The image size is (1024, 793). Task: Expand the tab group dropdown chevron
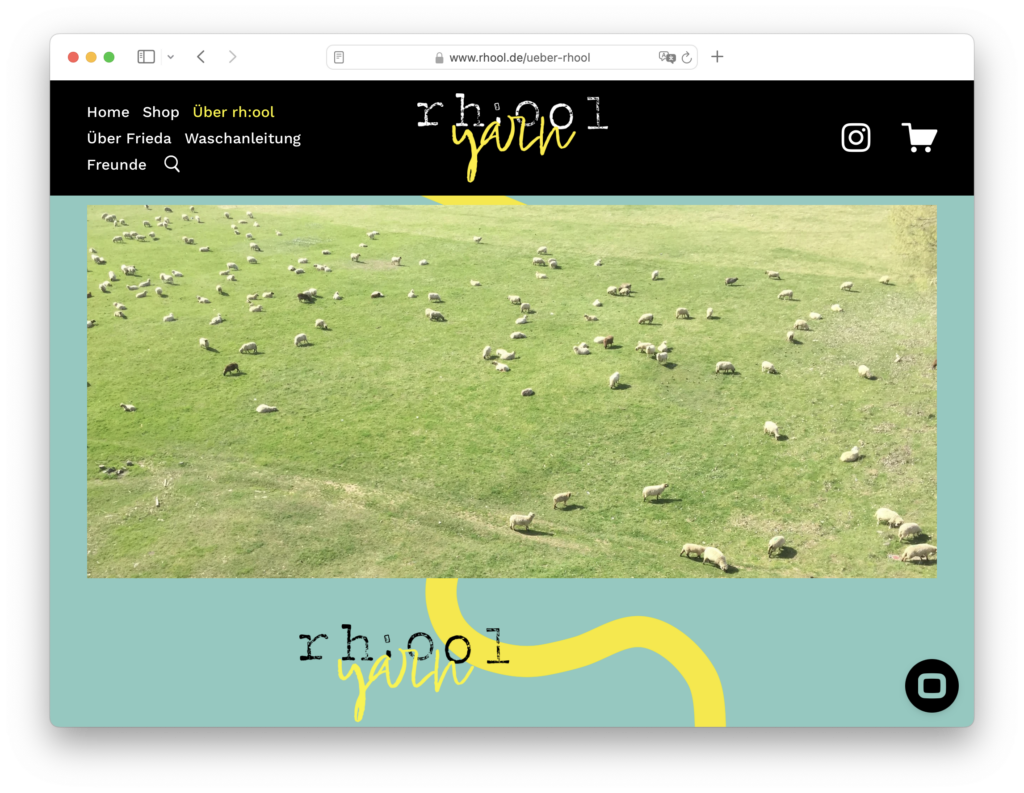170,57
